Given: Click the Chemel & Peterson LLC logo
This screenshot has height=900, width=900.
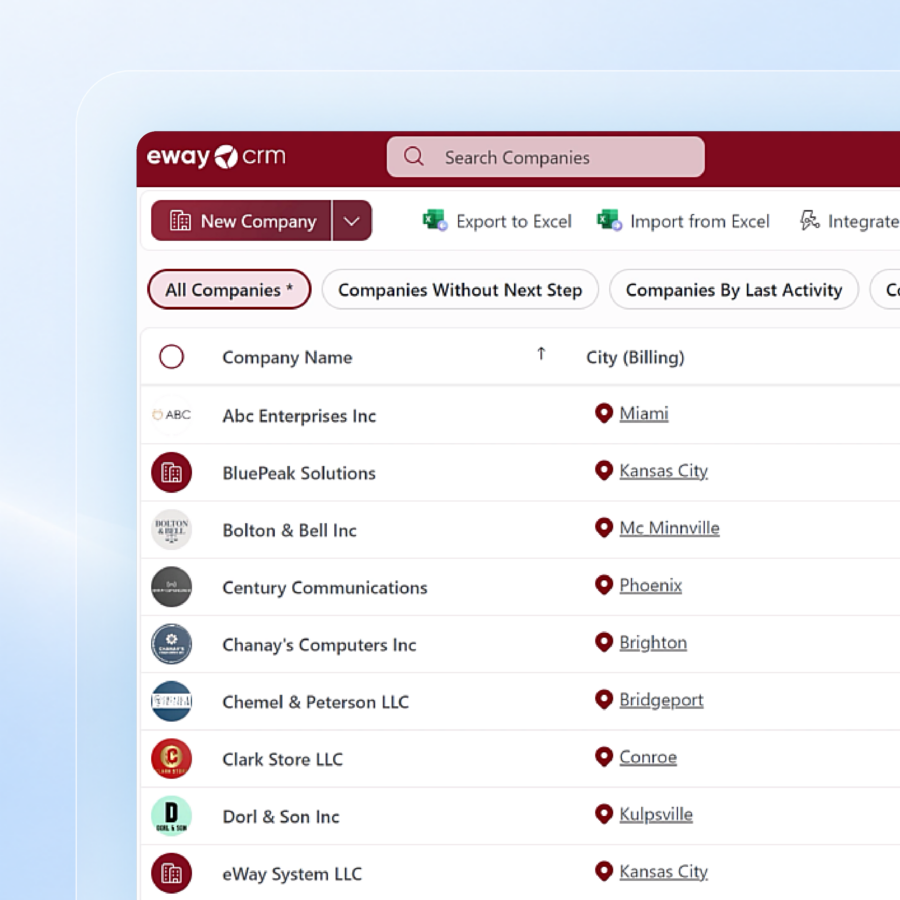Looking at the screenshot, I should coord(171,701).
